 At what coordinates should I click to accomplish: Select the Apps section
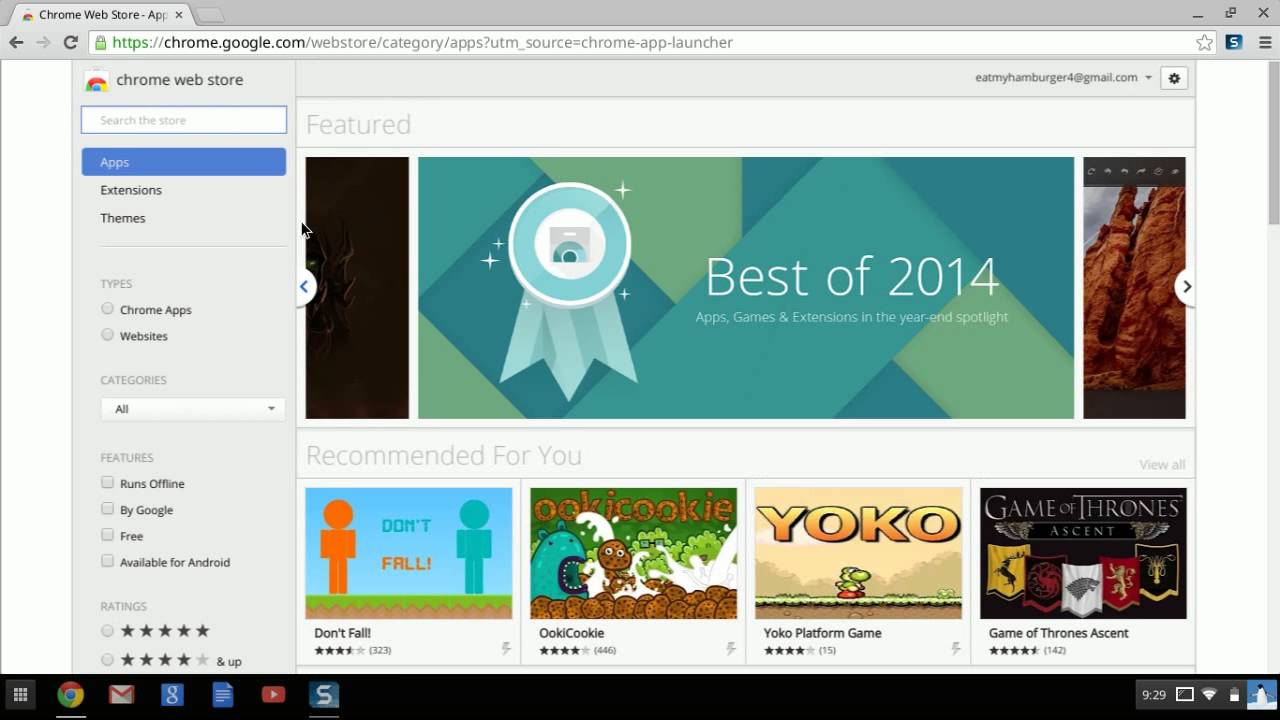point(184,162)
